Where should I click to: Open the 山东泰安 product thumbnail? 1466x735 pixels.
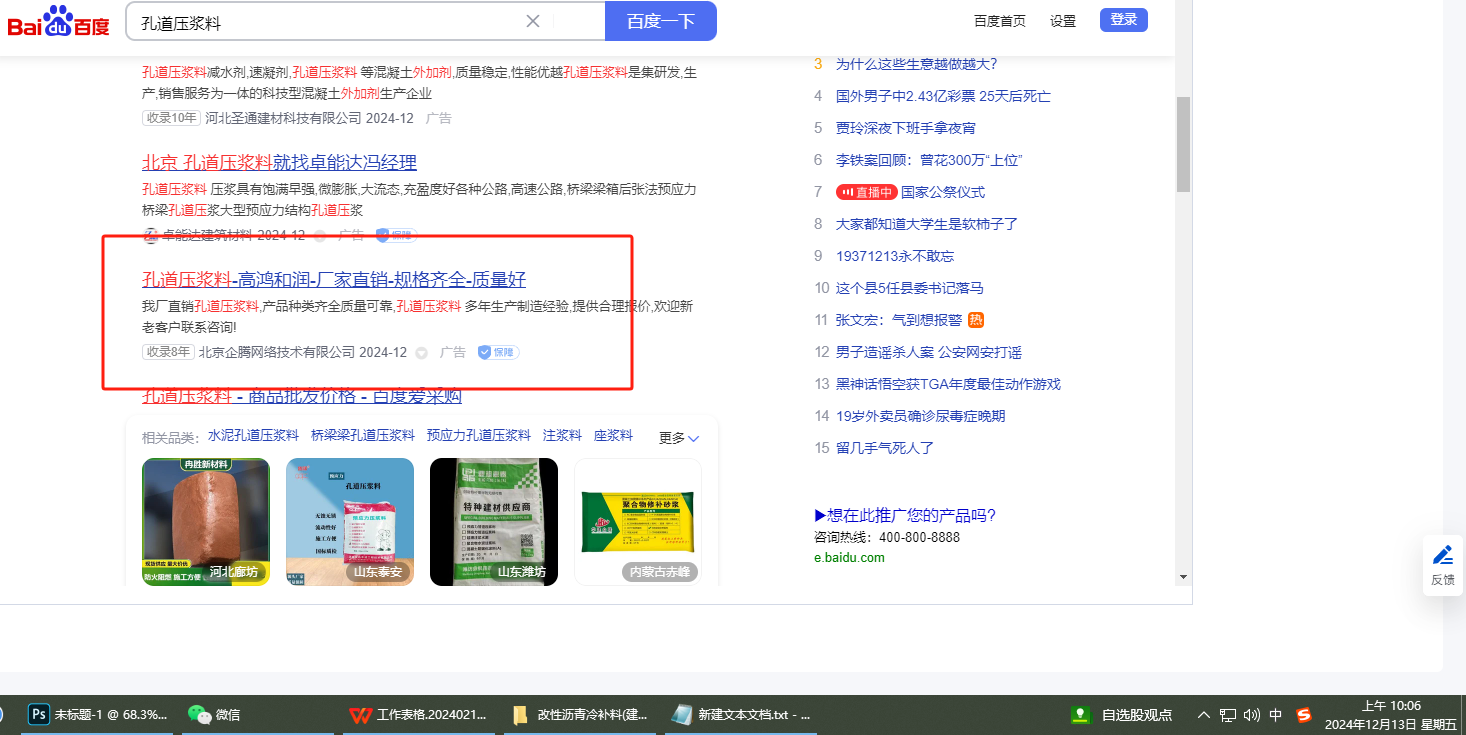click(350, 522)
